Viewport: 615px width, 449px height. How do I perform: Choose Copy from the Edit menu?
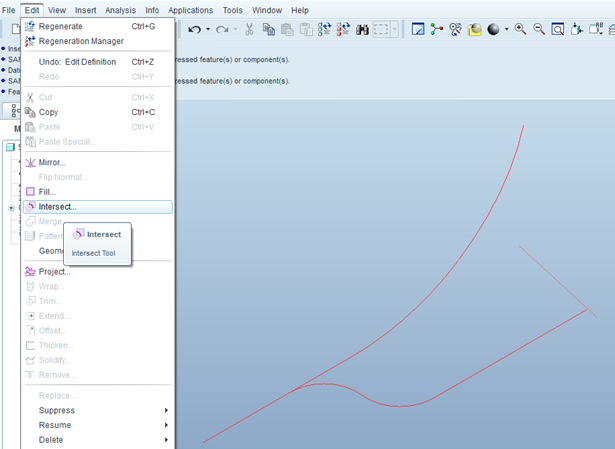coord(98,112)
